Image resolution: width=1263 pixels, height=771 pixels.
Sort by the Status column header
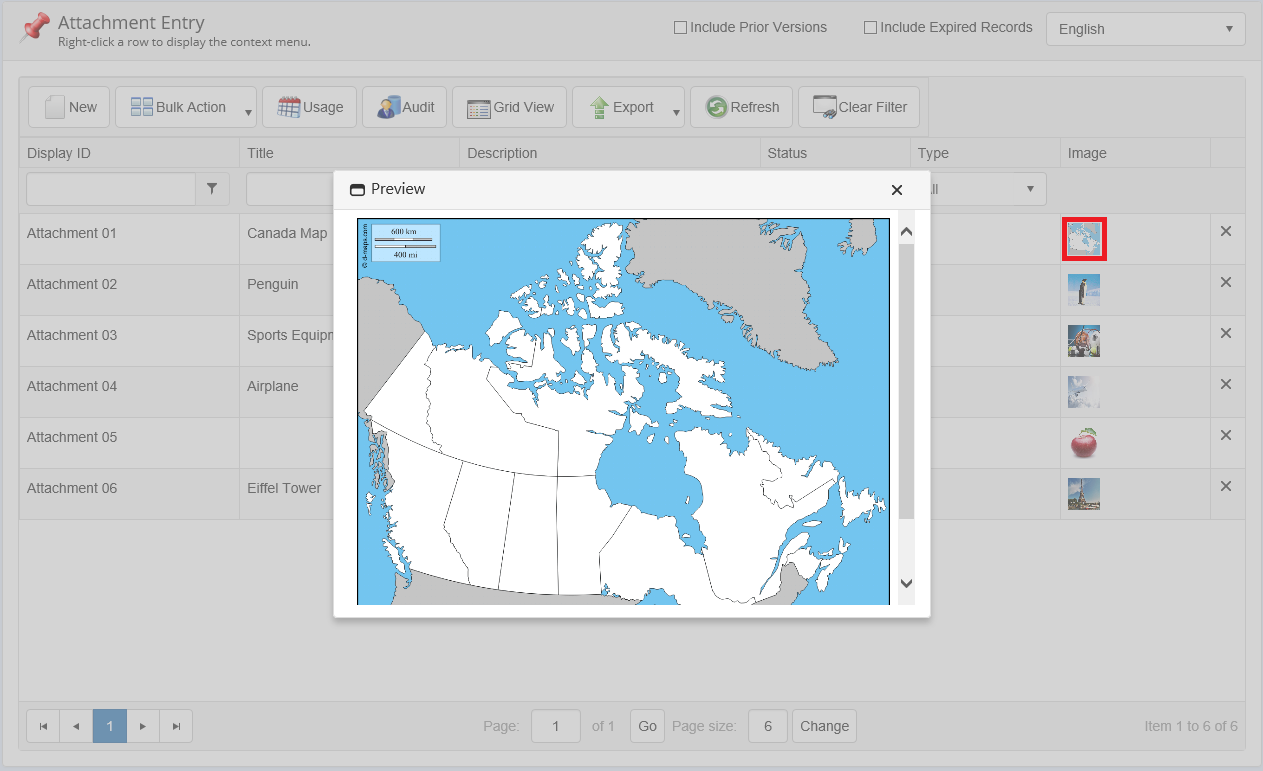coord(787,153)
